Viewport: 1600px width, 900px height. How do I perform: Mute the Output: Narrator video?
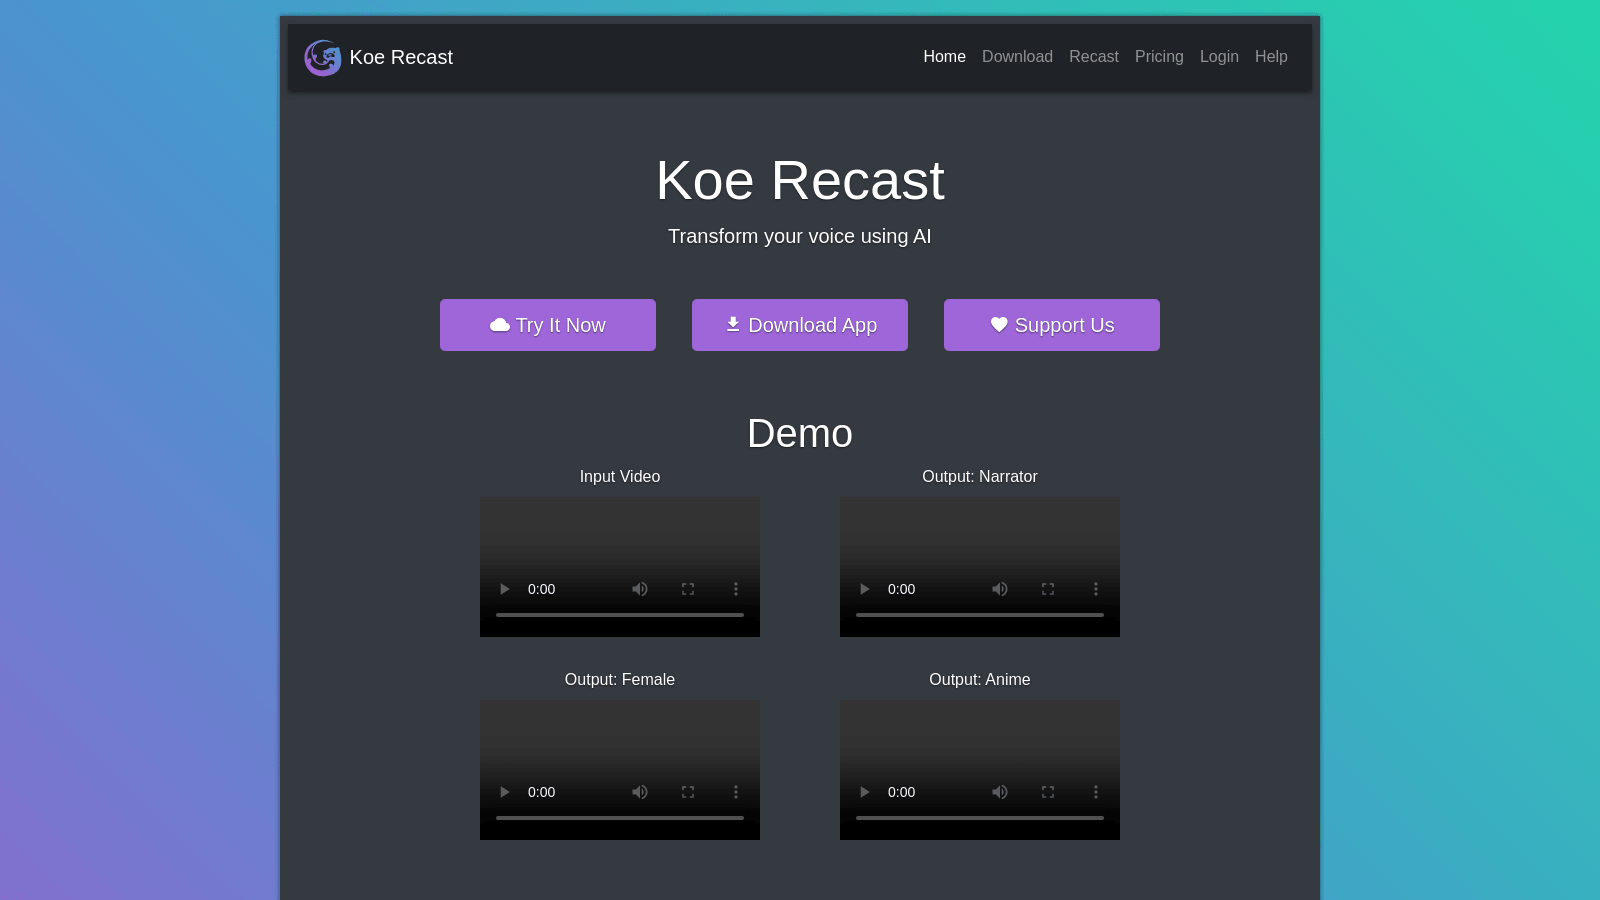click(x=999, y=589)
